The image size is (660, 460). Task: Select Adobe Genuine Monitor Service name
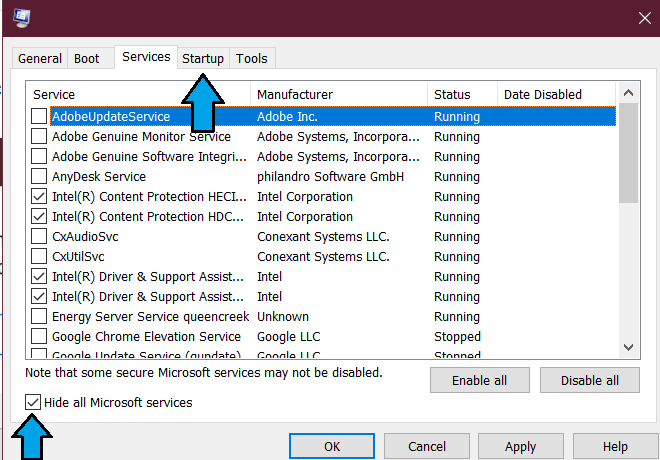tap(141, 137)
